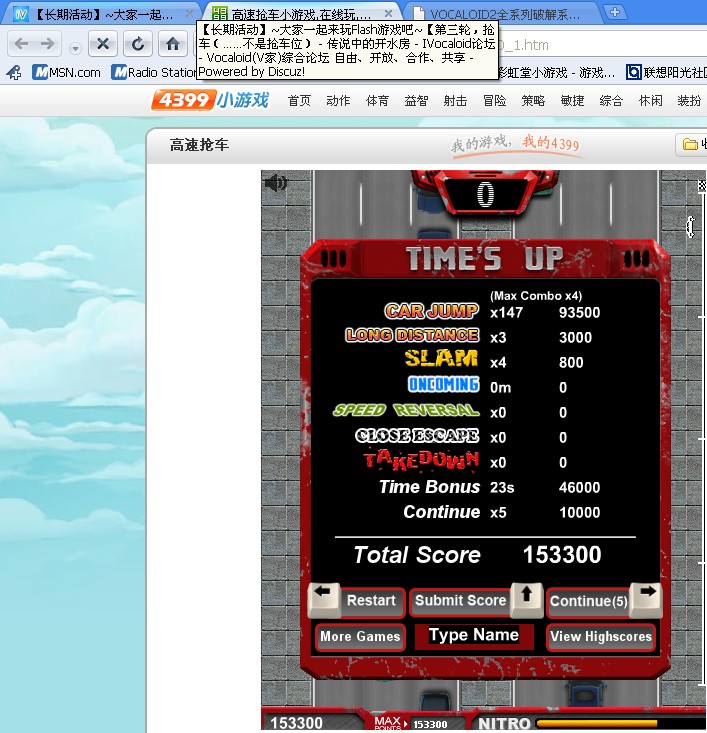
Task: Click the right arrow key icon by Continue
Action: click(647, 599)
